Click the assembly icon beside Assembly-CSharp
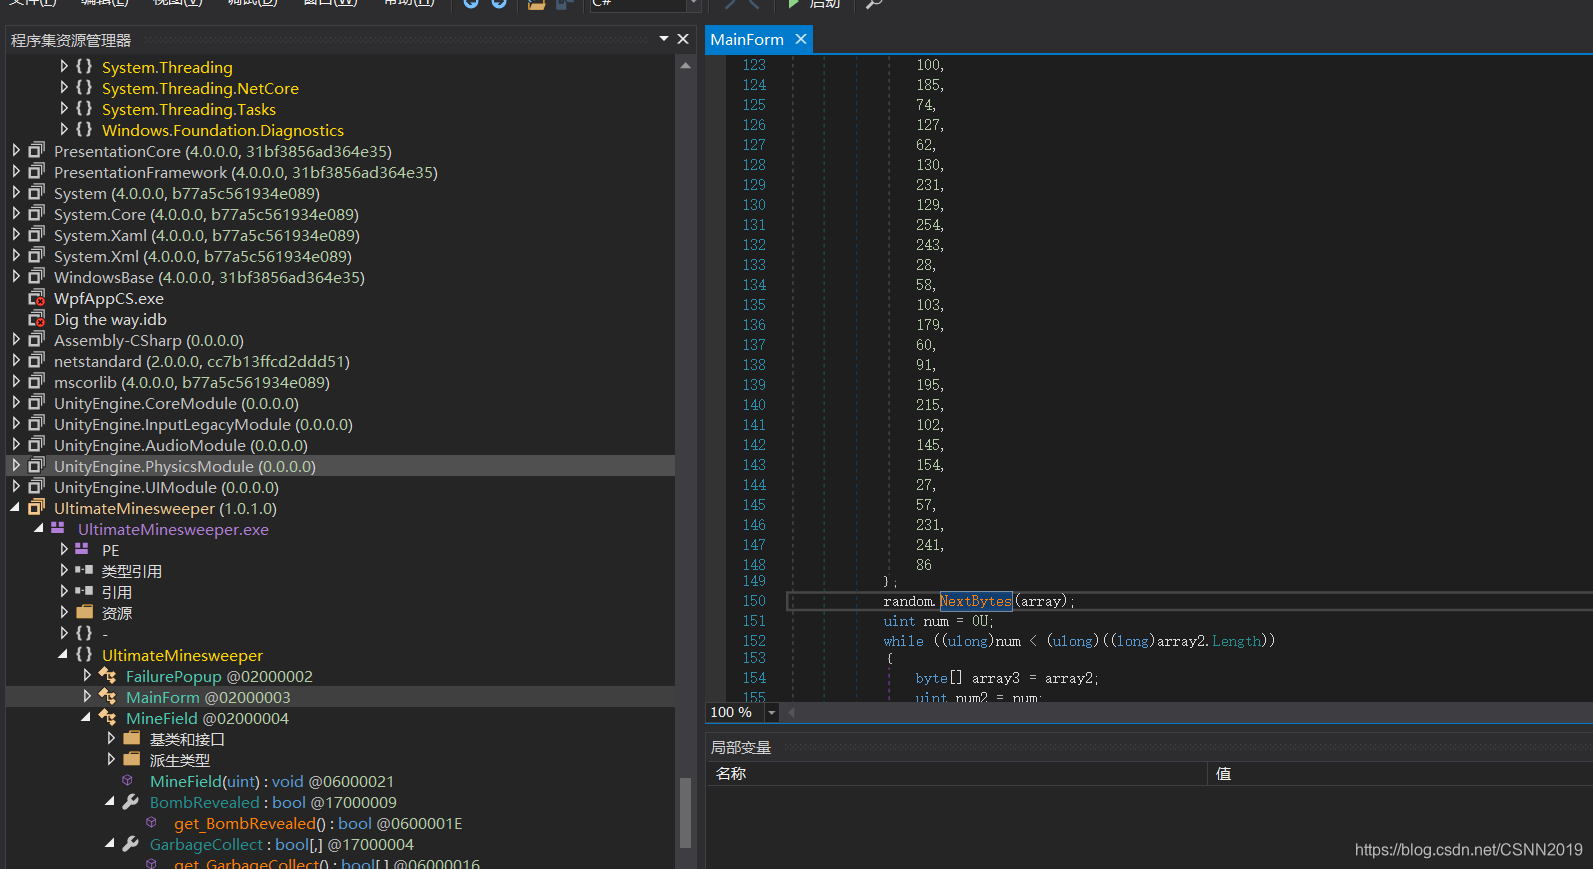 click(x=37, y=339)
